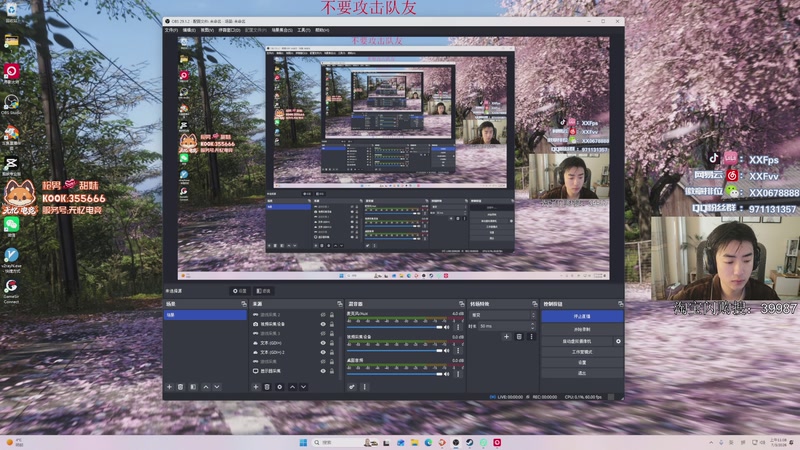Move source down in Sources panel
Viewport: 800px width, 450px height.
pos(304,387)
